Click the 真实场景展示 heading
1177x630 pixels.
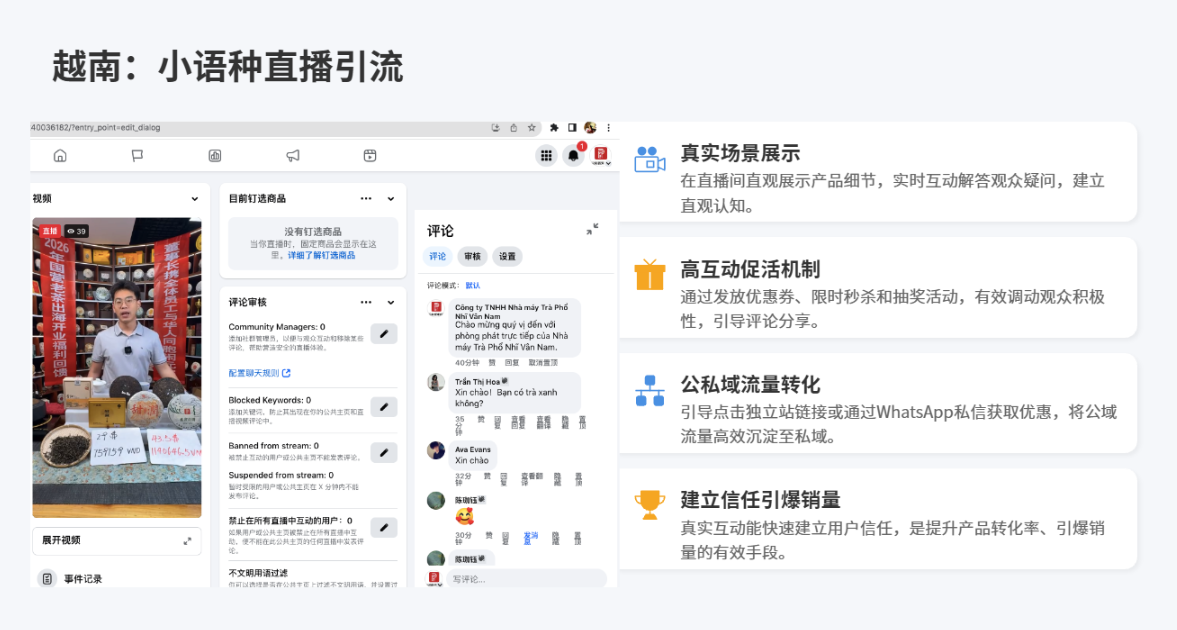click(740, 153)
